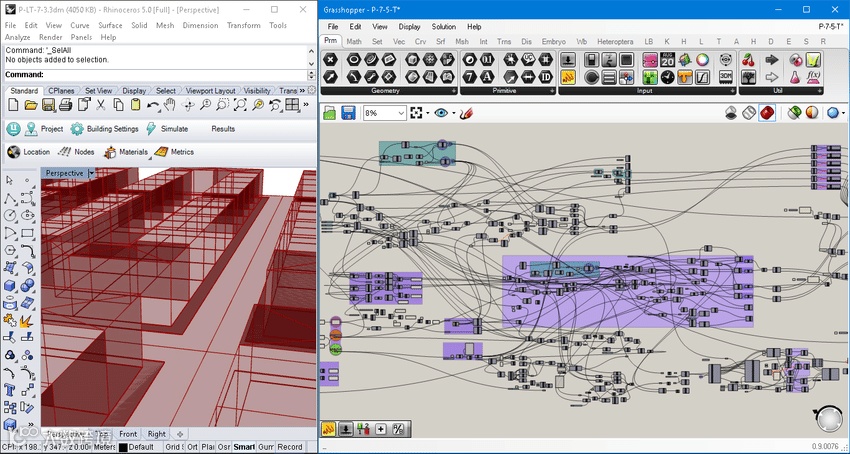Open Grasshopper eye view options dropdown arrow

click(x=453, y=113)
